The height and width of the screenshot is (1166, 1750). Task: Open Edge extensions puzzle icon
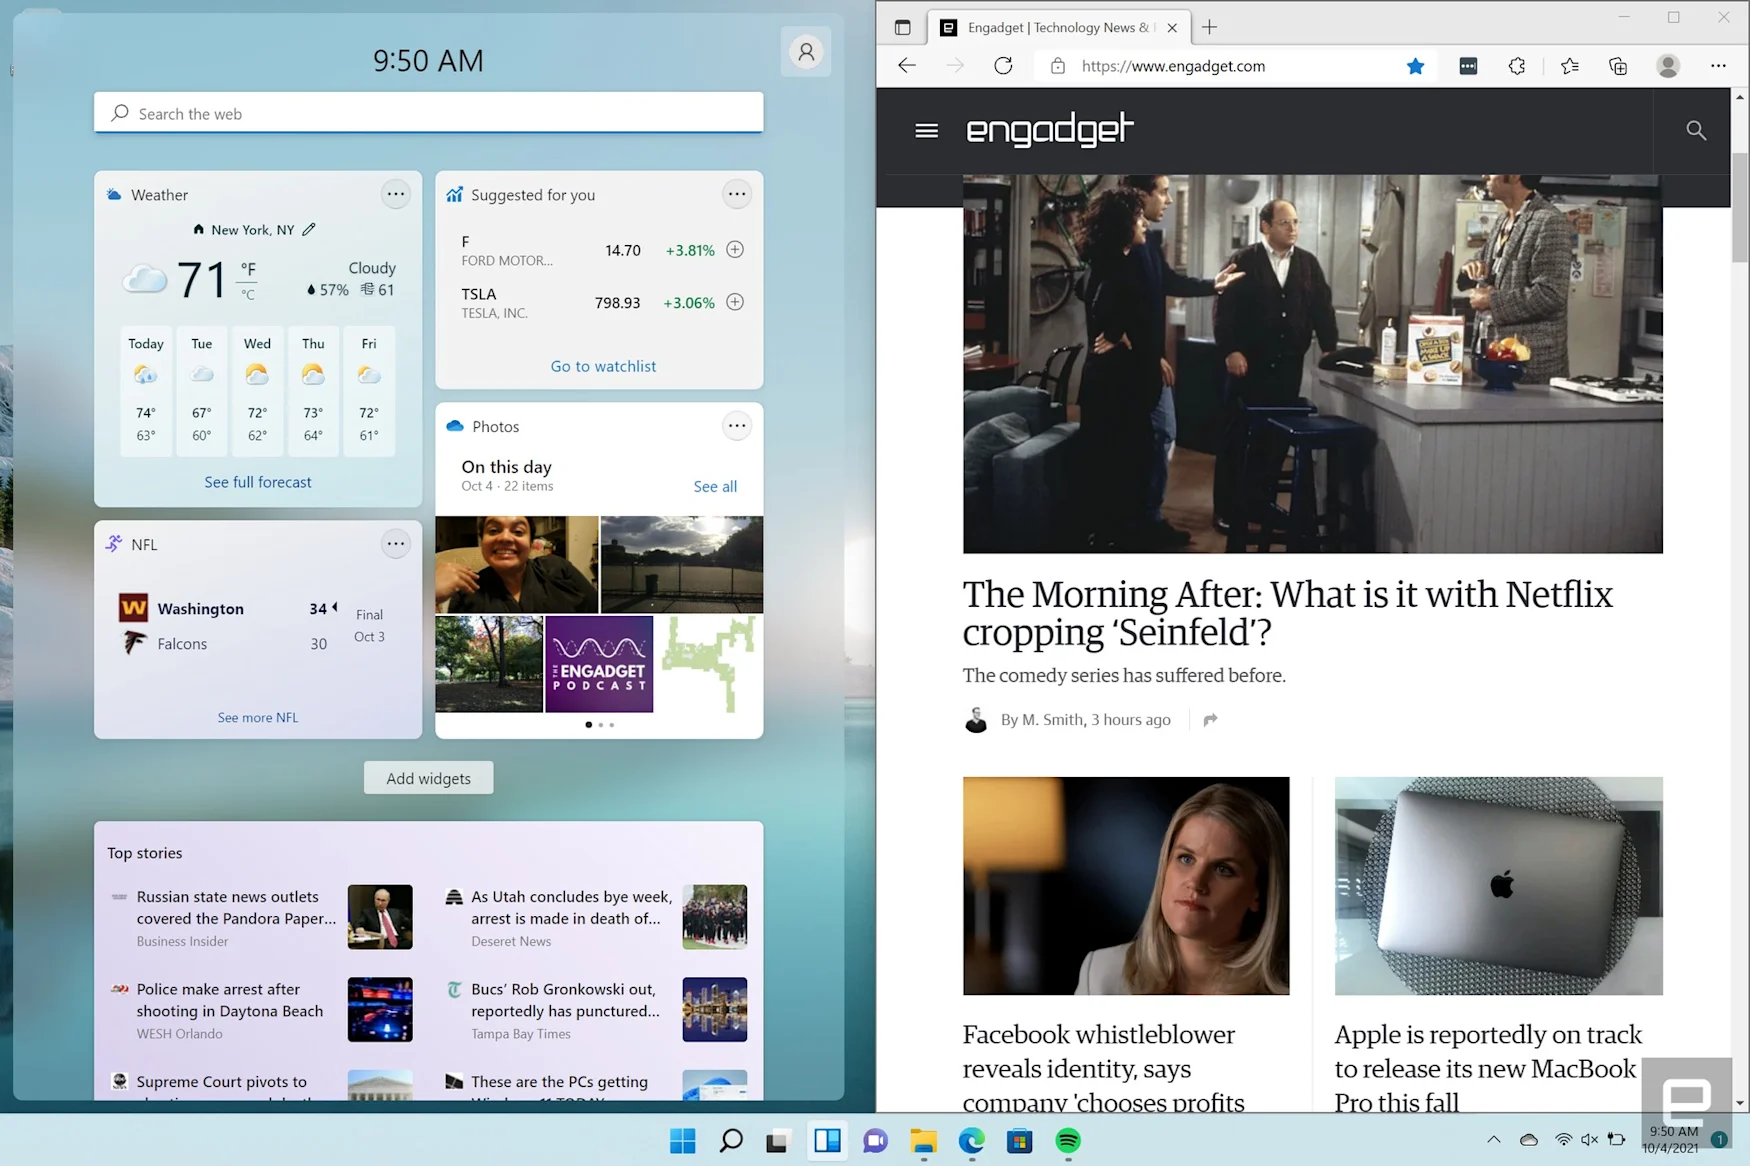click(x=1516, y=66)
